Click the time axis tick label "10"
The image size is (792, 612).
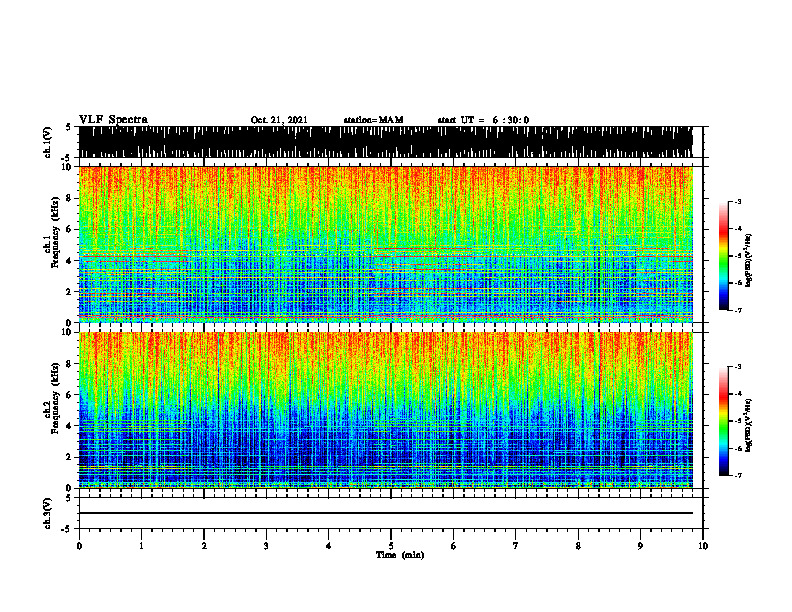(x=703, y=546)
